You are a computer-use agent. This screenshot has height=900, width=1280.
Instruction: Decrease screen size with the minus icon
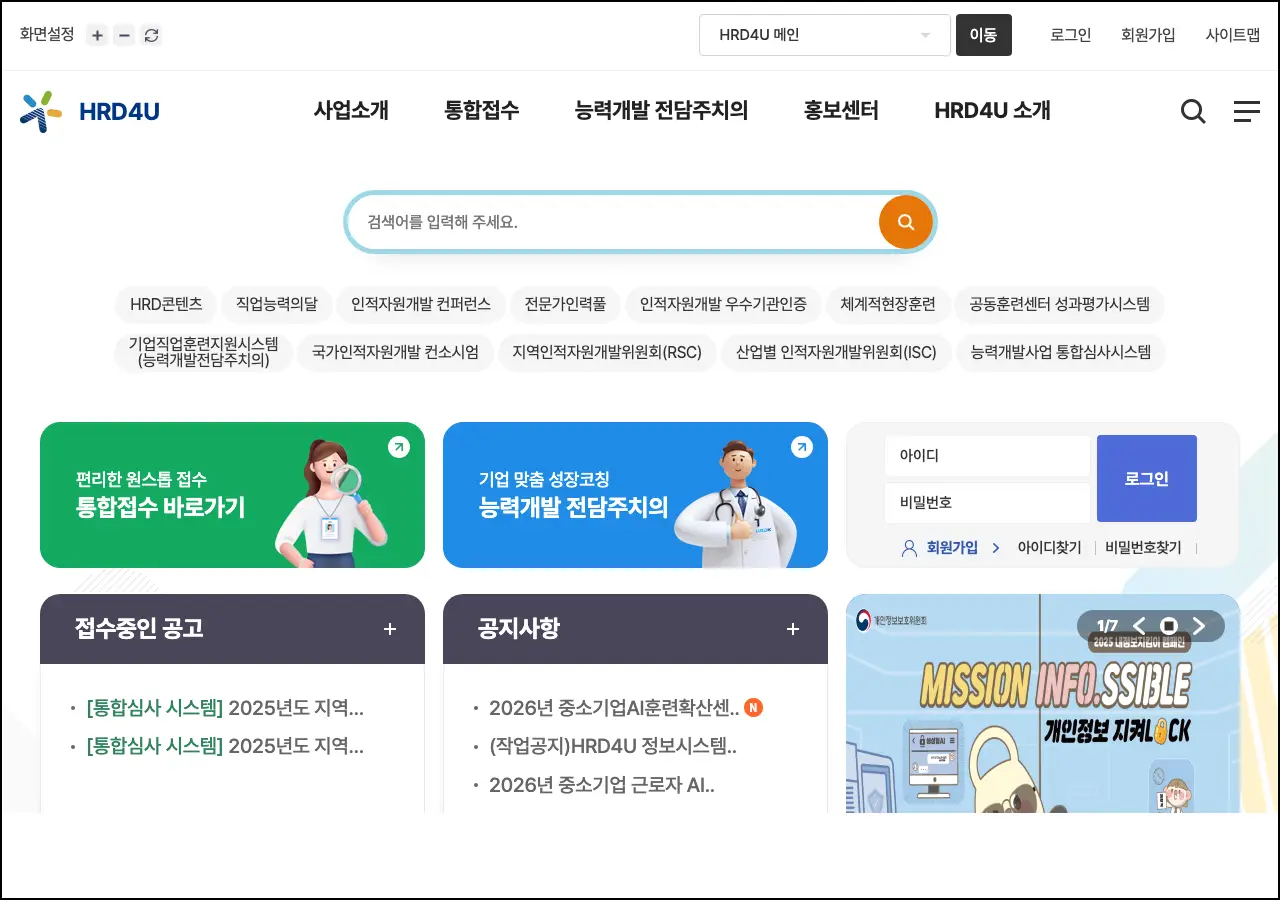pyautogui.click(x=123, y=34)
